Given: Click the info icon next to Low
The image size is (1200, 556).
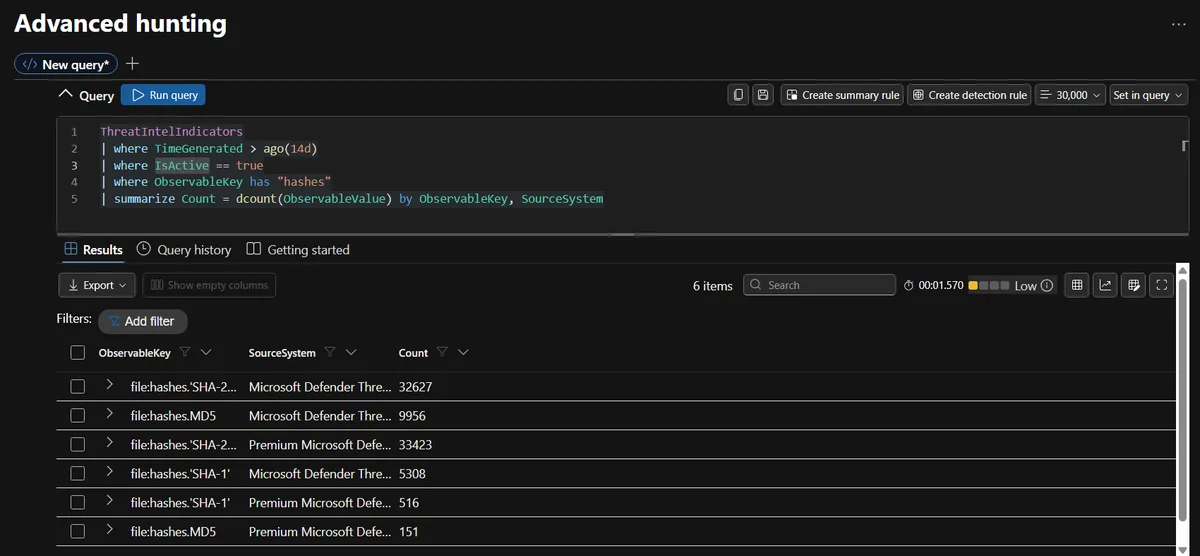Looking at the screenshot, I should 1047,286.
